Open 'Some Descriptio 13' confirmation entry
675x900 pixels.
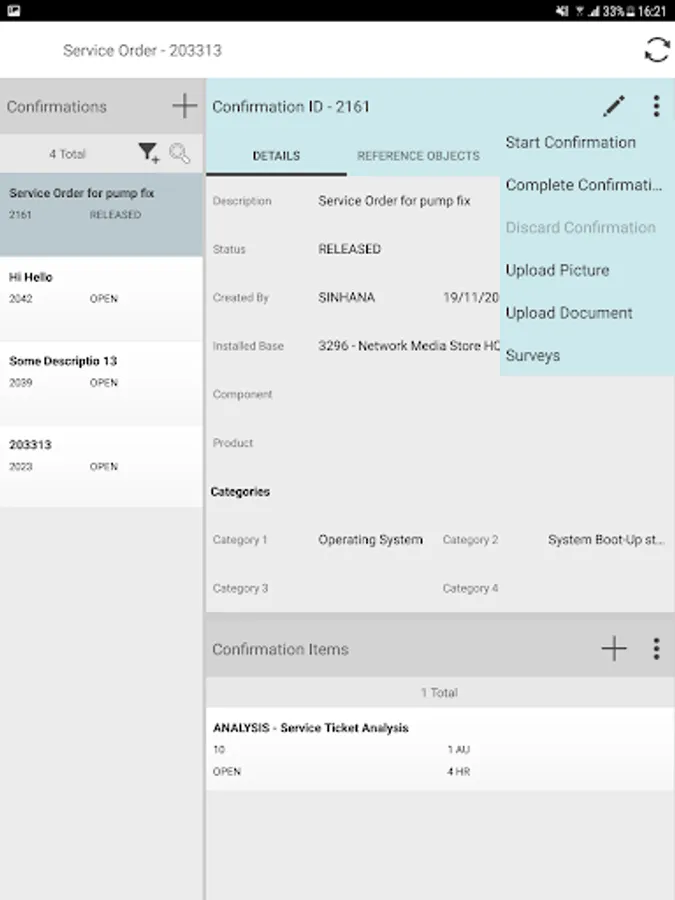pos(101,370)
